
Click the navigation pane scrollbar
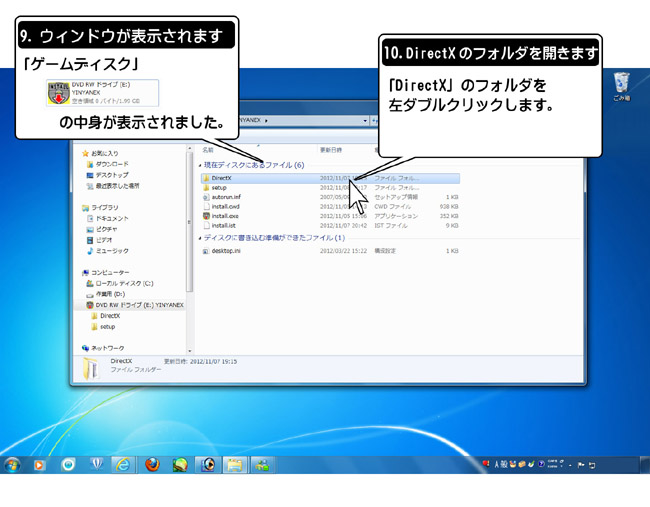pyautogui.click(x=189, y=222)
